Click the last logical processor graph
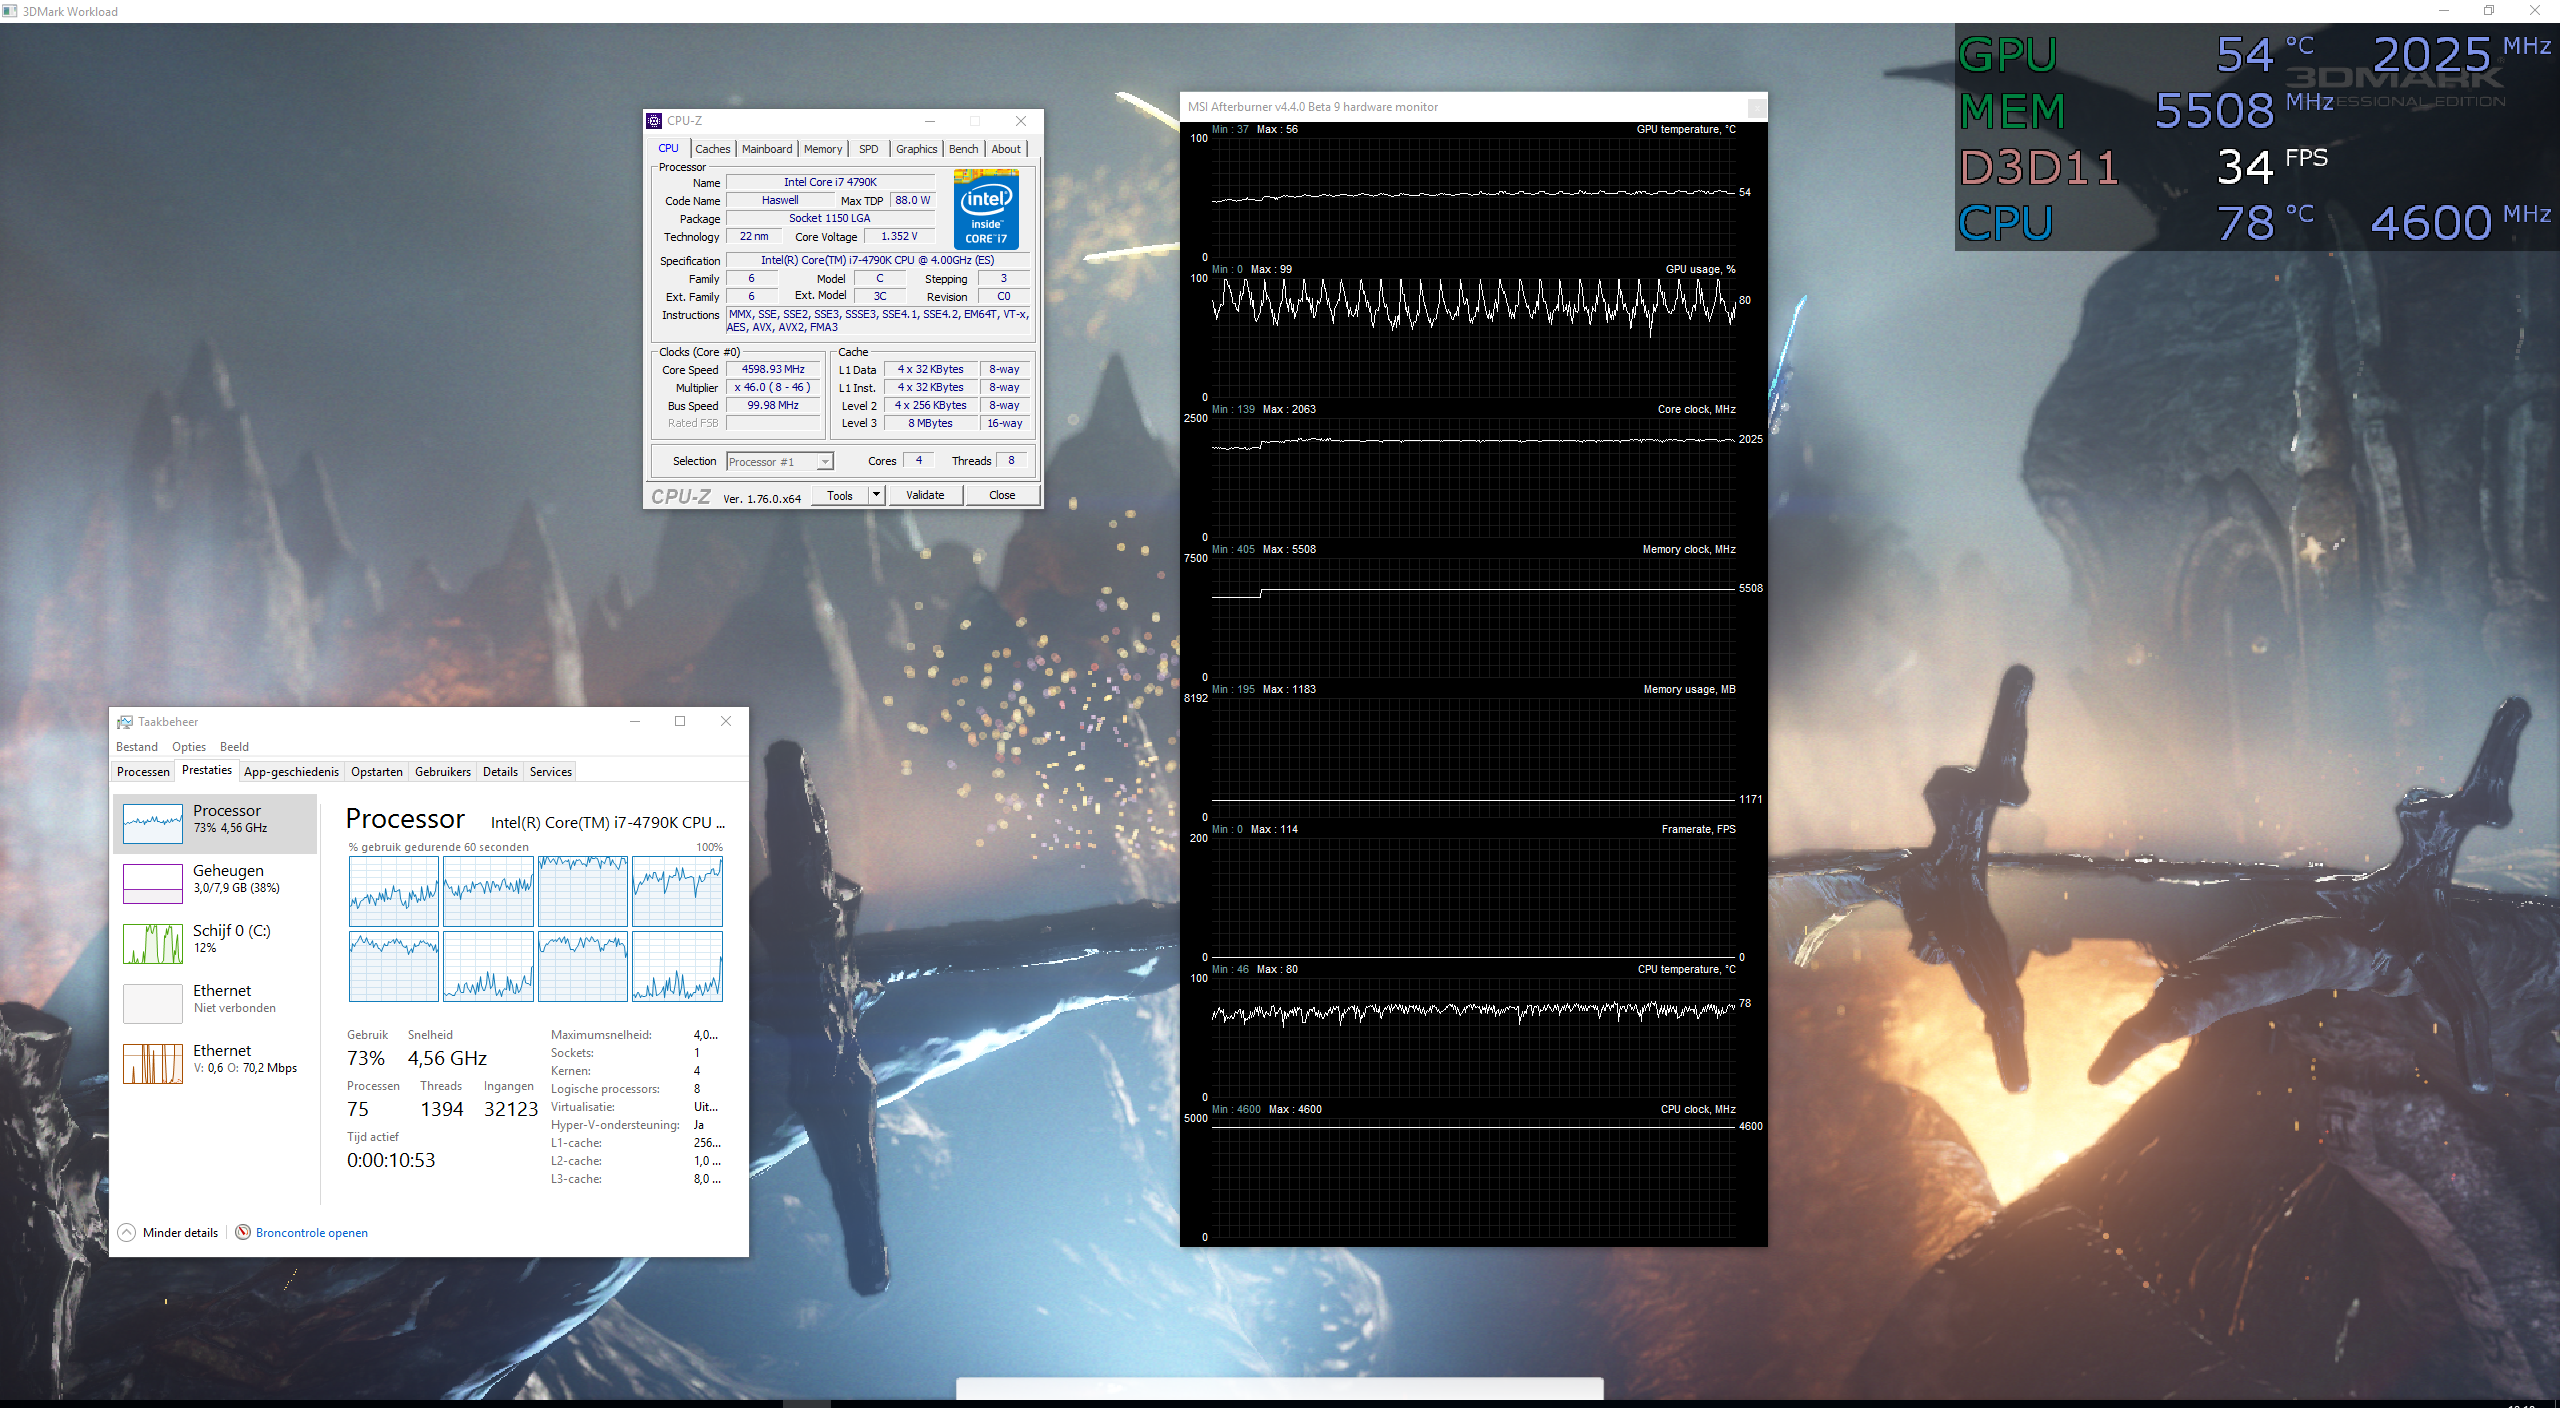Viewport: 2560px width, 1408px height. pos(677,967)
